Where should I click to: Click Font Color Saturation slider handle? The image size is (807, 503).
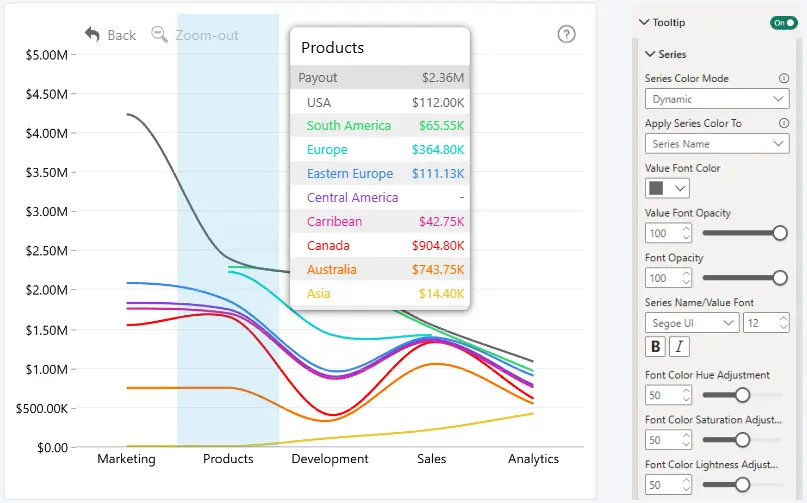point(742,440)
